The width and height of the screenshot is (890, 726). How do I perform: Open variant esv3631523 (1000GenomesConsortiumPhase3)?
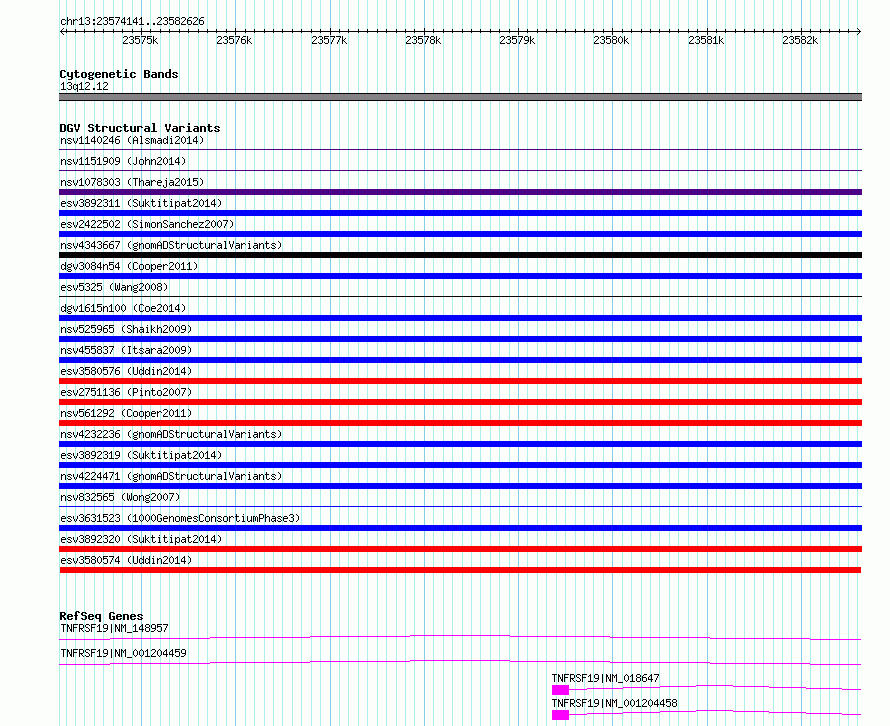pyautogui.click(x=180, y=518)
